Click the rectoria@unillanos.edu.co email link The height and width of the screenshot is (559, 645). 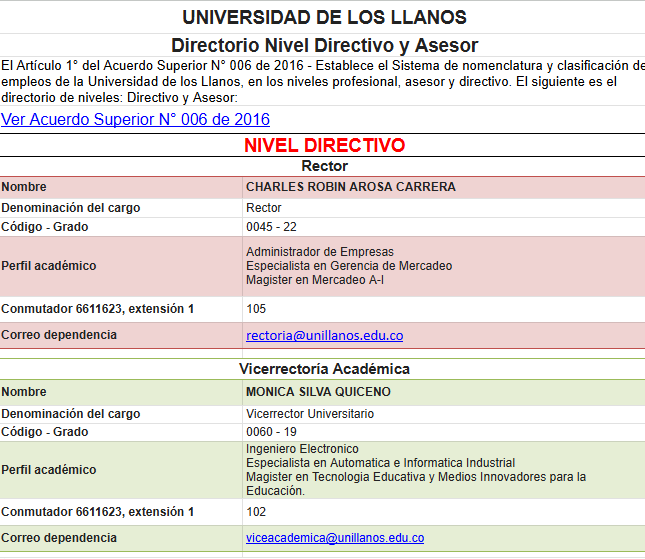tap(324, 336)
